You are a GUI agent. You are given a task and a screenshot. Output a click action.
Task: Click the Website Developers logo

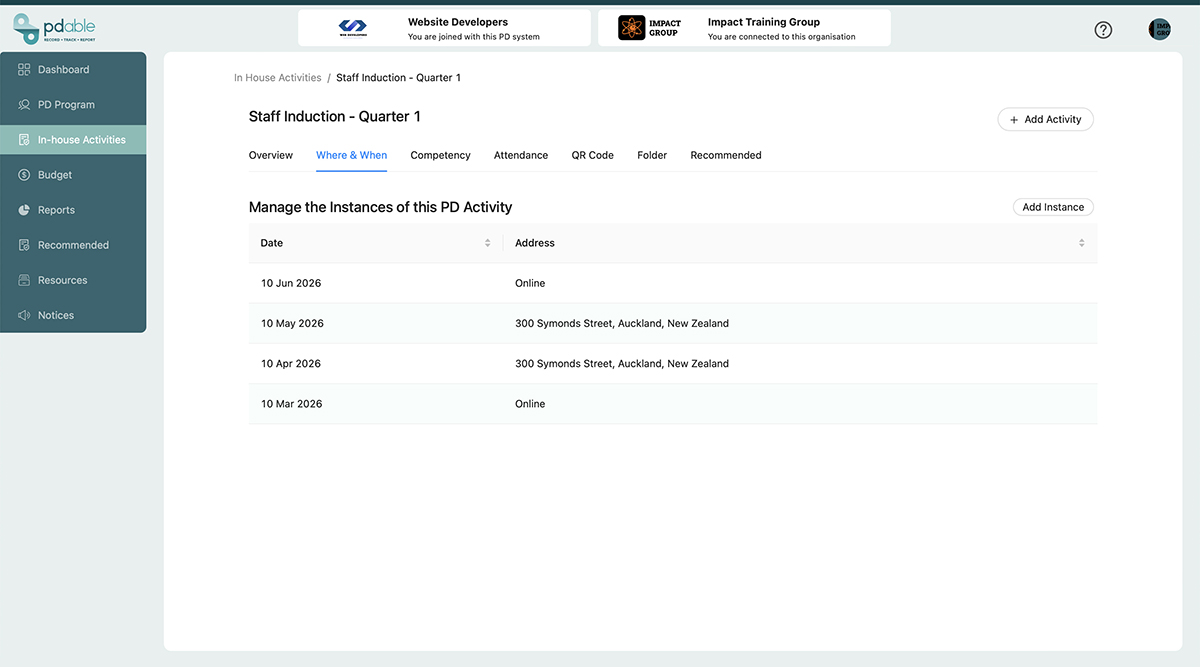pyautogui.click(x=352, y=28)
